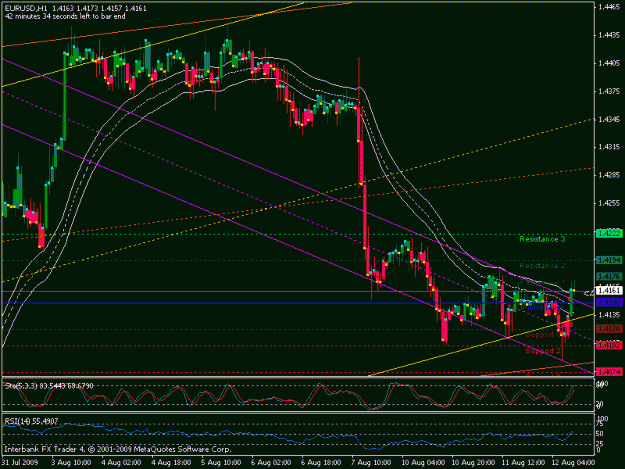Screen dimensions: 625x469
Task: Click the RSI scale value 75
Action: (601, 425)
